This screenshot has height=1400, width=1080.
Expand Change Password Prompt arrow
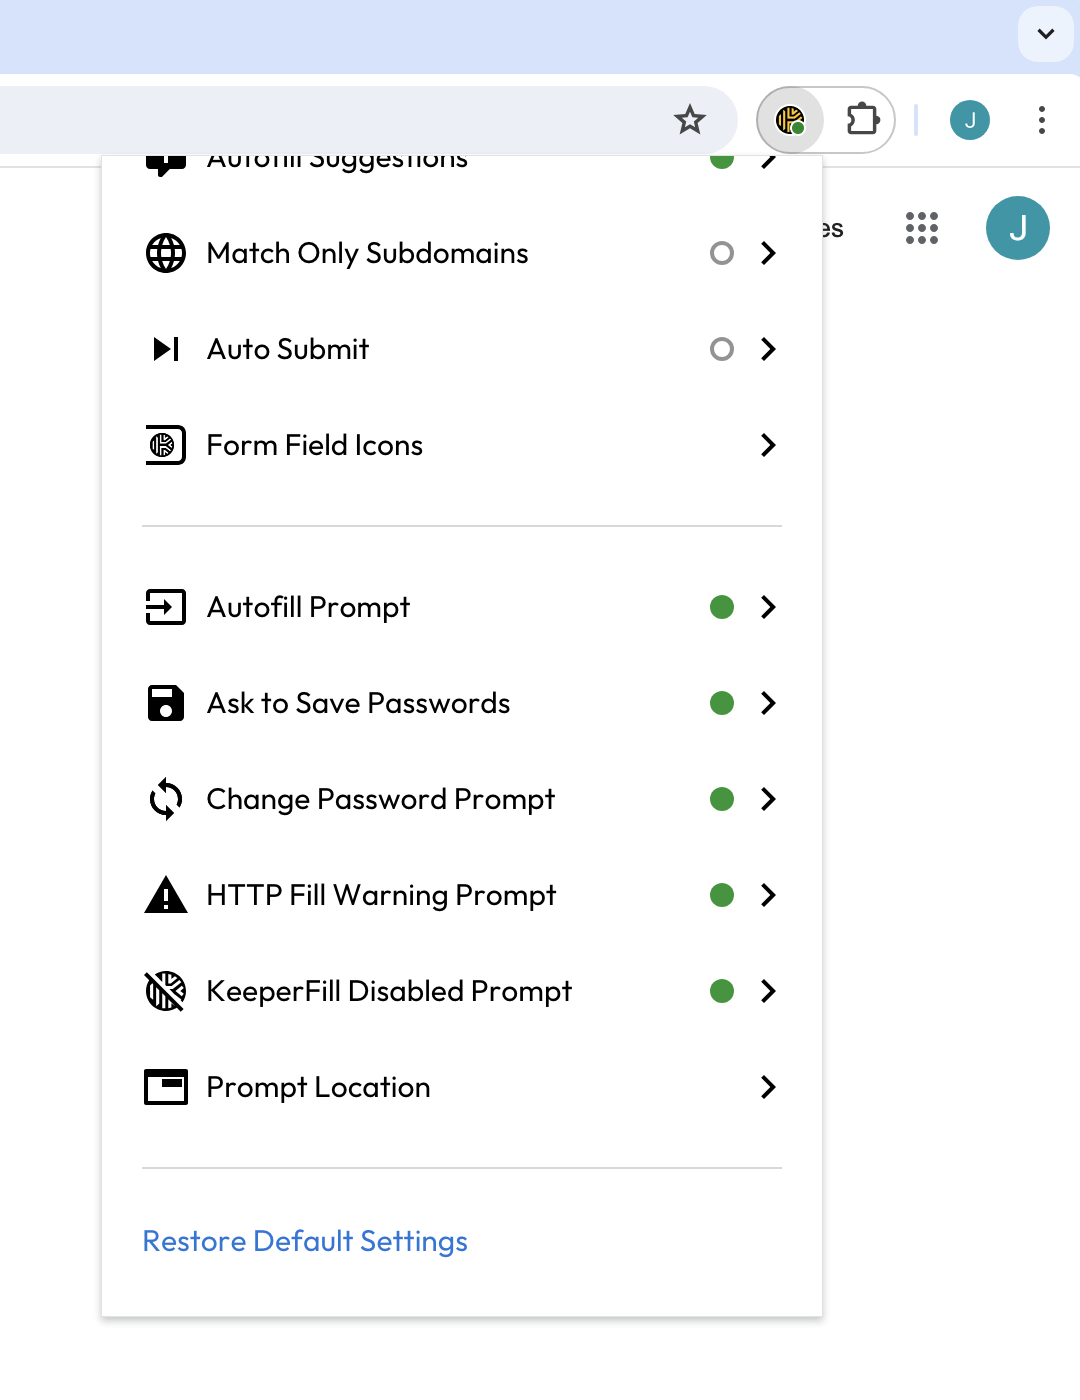click(x=768, y=799)
